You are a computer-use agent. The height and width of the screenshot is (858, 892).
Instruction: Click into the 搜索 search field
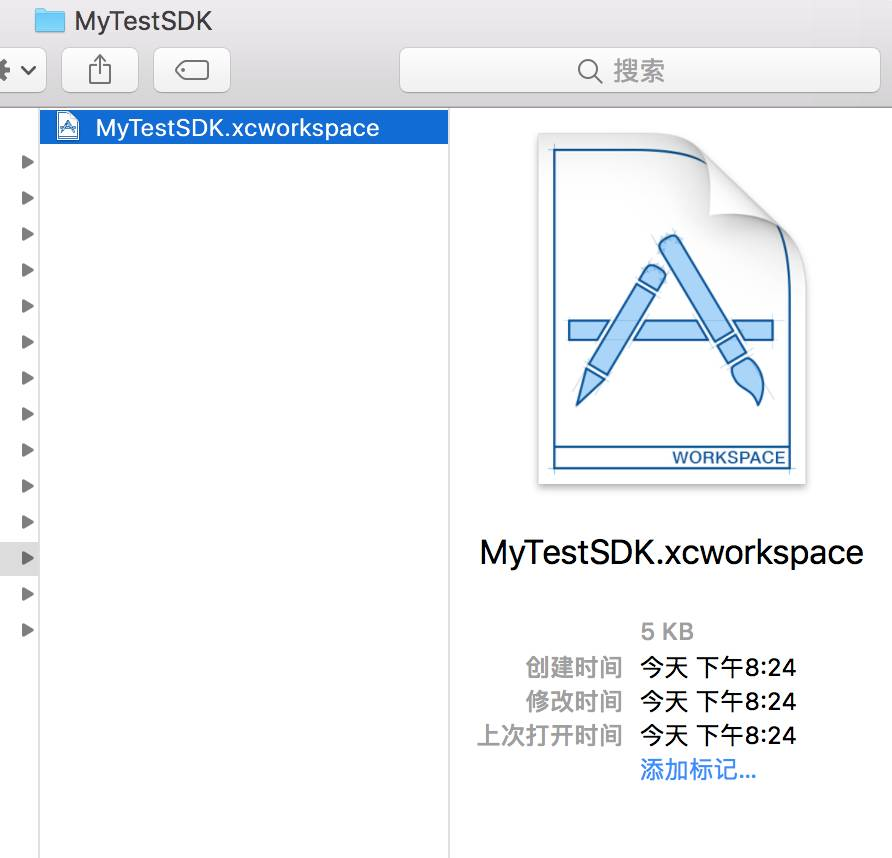coord(640,70)
